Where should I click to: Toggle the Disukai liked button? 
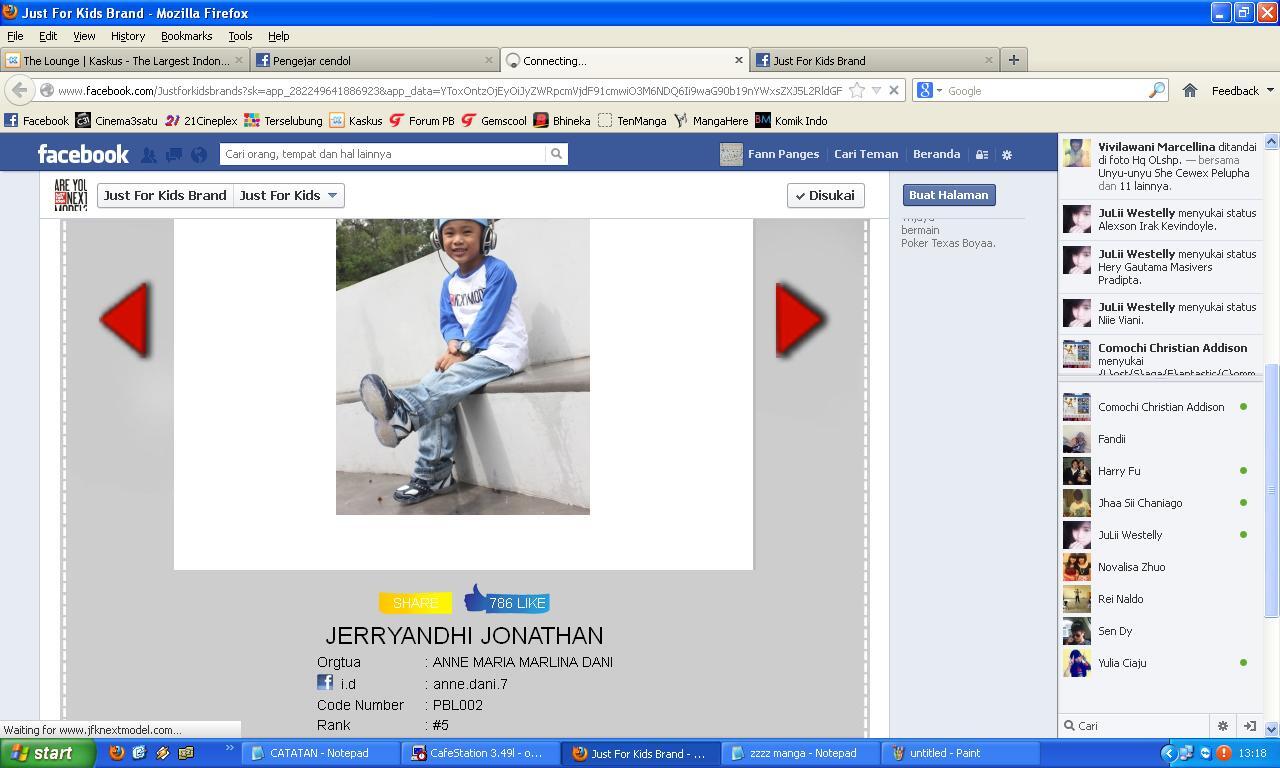[826, 195]
